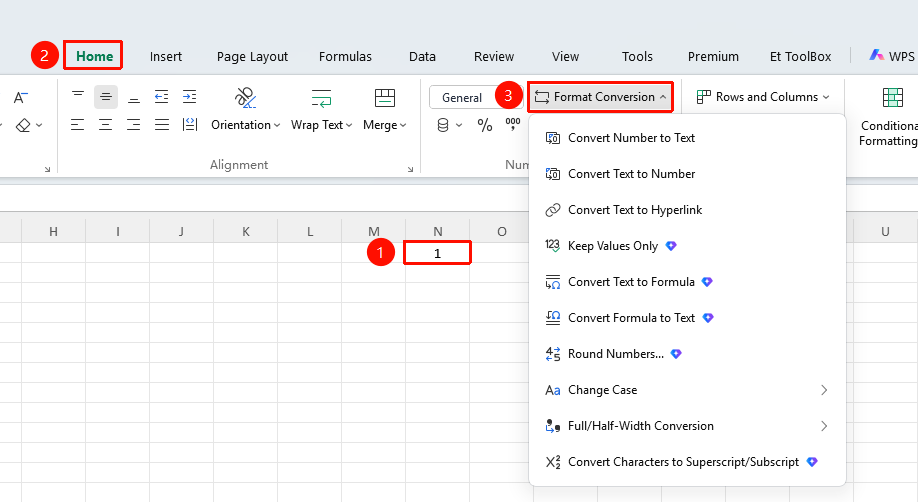Align text left
The height and width of the screenshot is (502, 918).
click(78, 125)
